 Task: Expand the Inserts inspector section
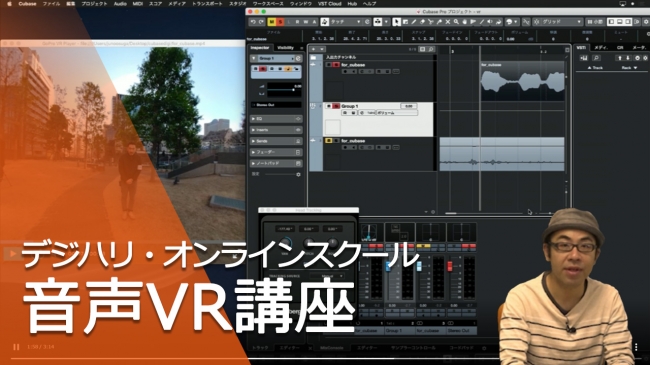point(276,130)
